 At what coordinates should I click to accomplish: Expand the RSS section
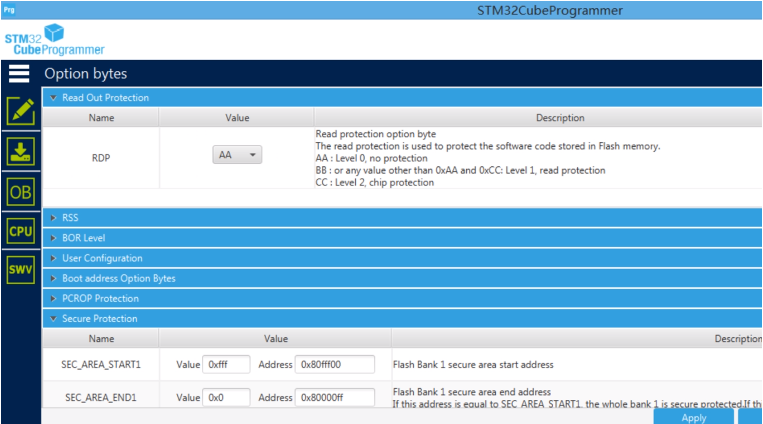tap(402, 218)
